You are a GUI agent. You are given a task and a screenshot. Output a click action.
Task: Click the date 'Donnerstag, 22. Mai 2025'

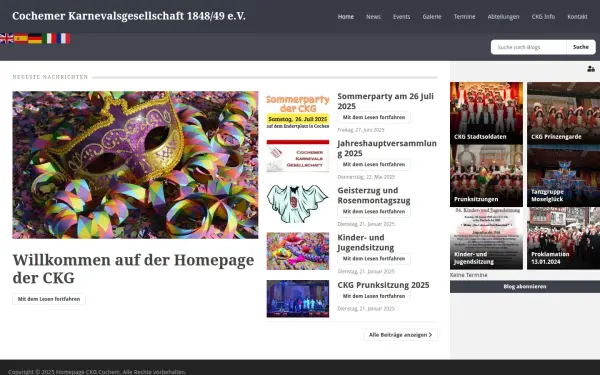[366, 177]
